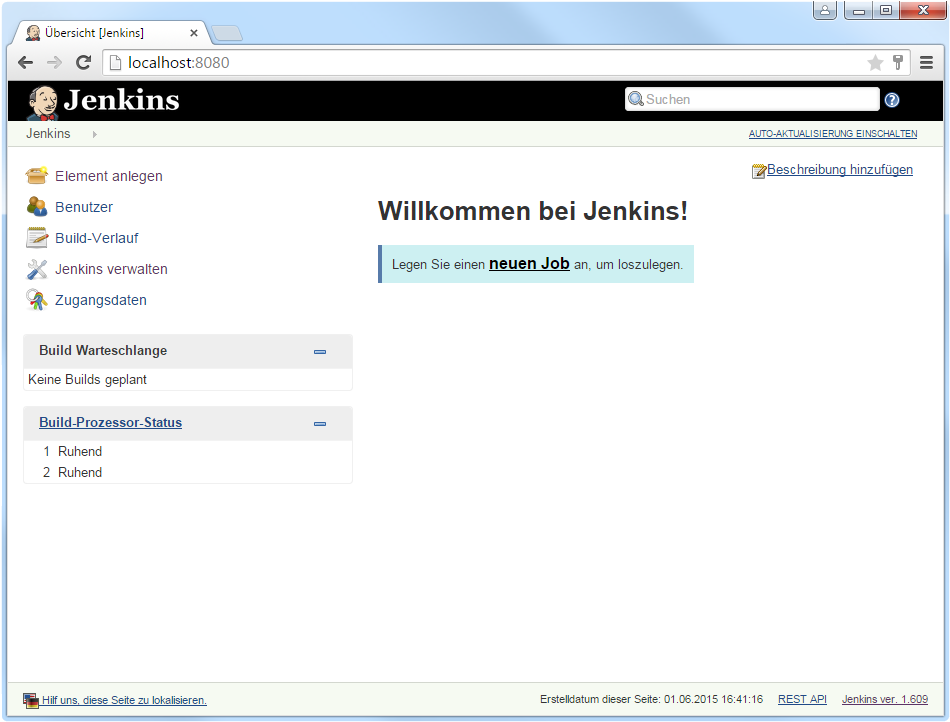
Task: Collapse the Build Warteschlange panel
Action: [320, 351]
